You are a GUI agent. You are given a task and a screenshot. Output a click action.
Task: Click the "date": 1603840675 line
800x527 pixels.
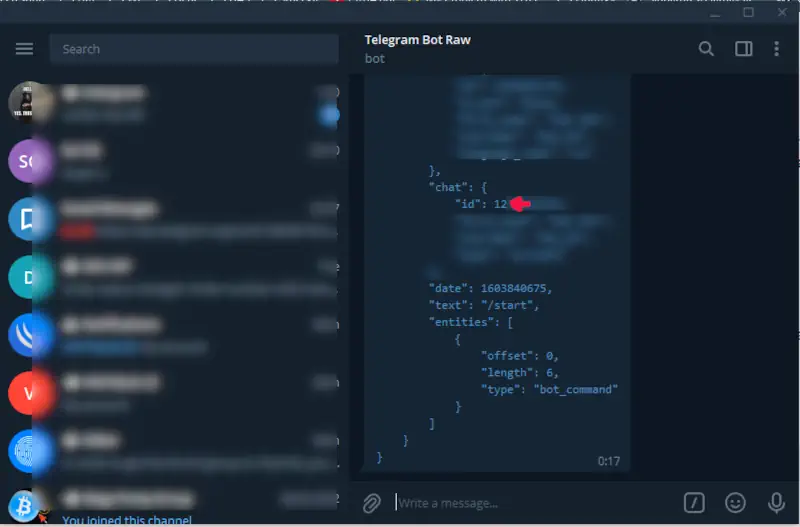click(x=490, y=288)
